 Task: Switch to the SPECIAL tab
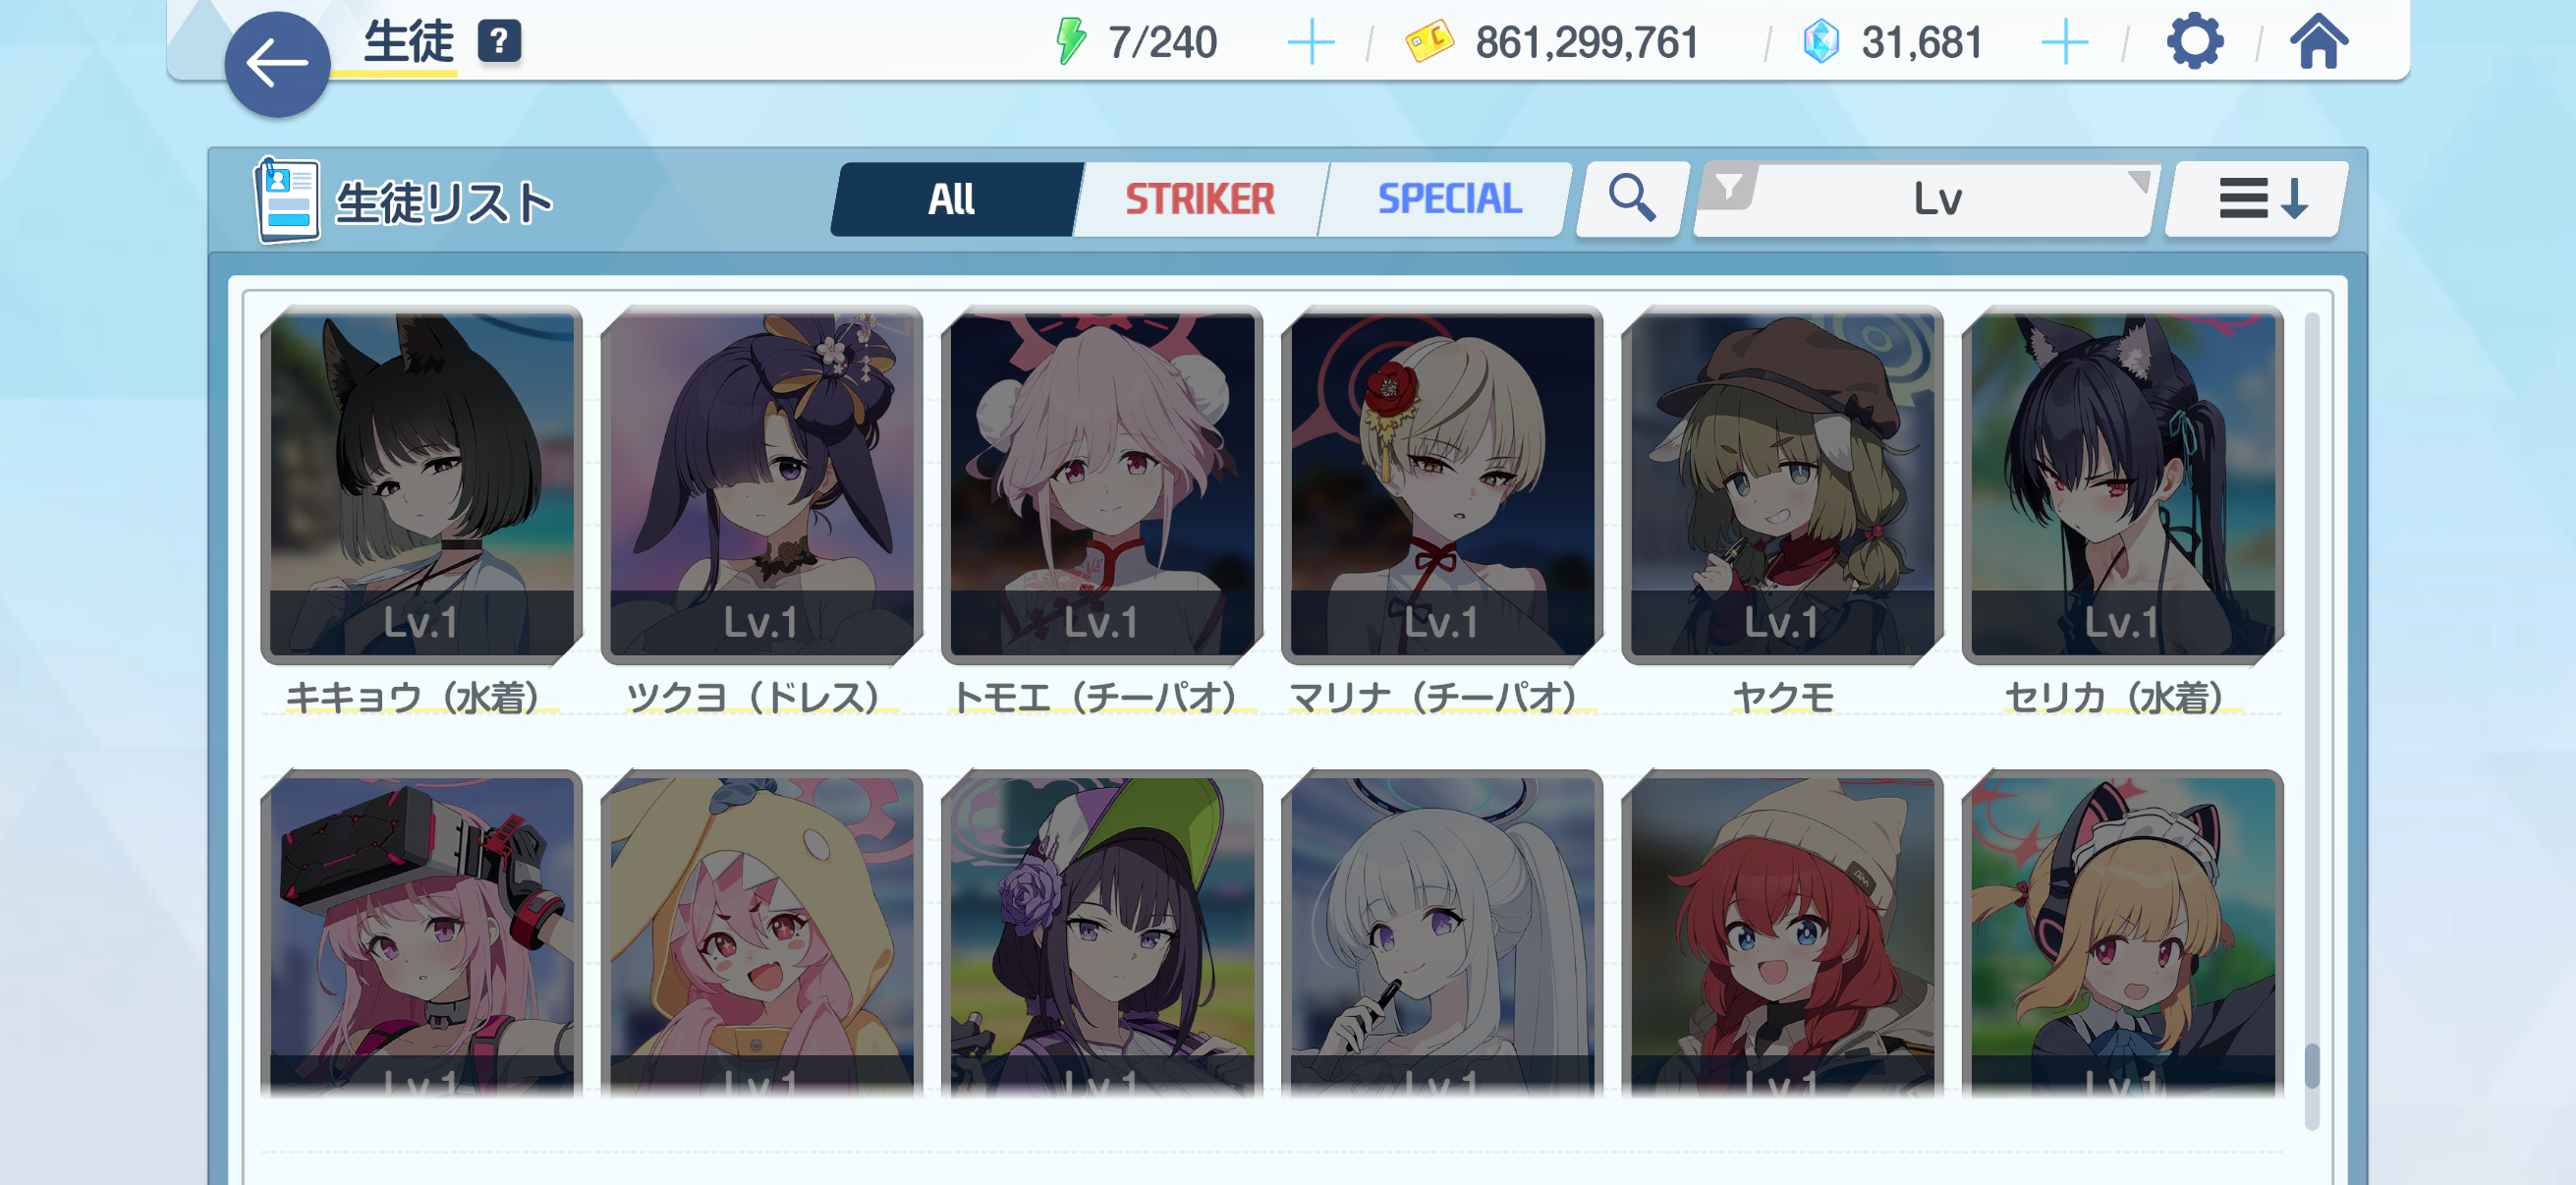click(1448, 199)
